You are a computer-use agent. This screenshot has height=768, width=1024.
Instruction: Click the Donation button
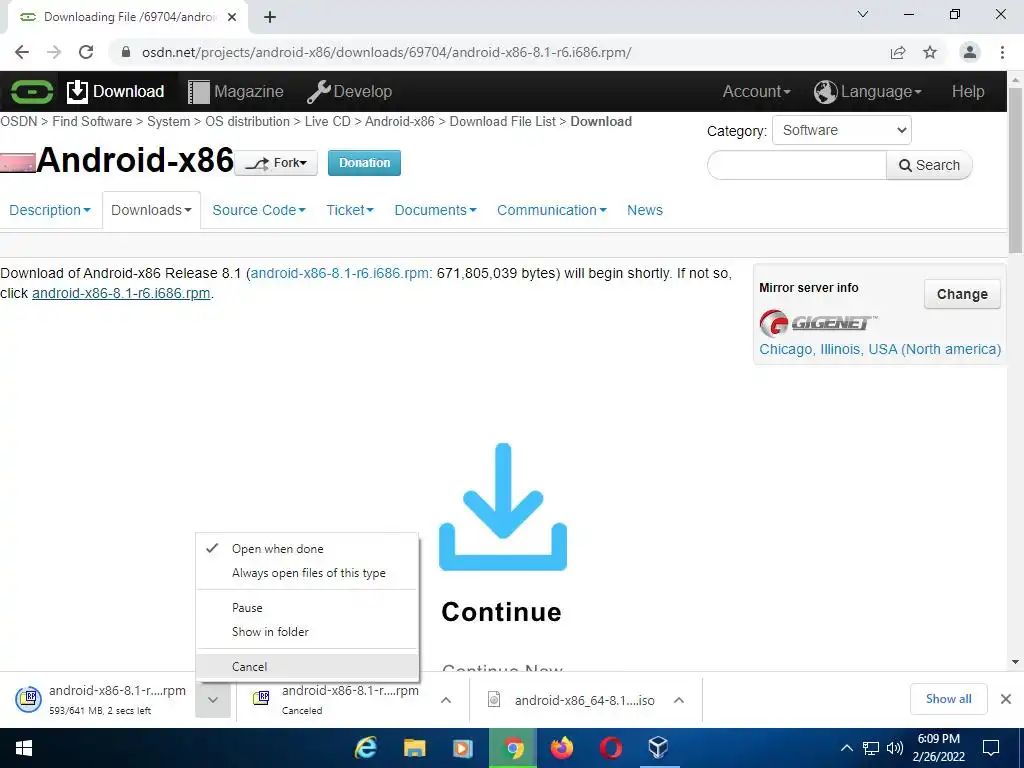pos(364,163)
